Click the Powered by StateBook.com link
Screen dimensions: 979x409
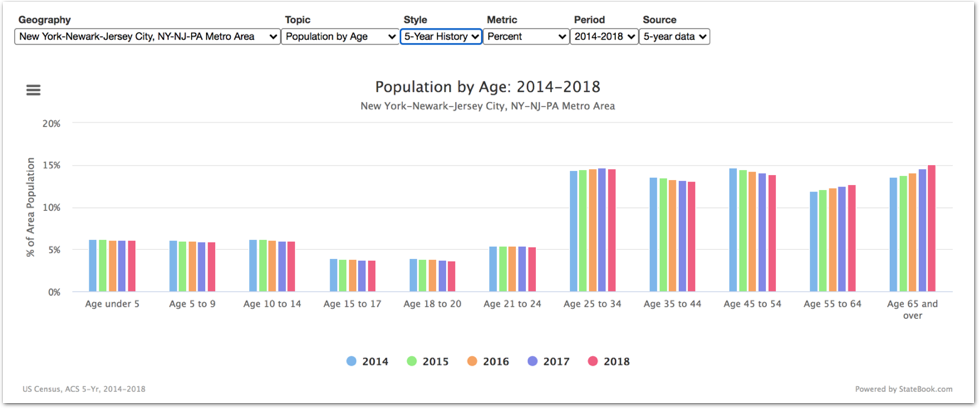(x=904, y=389)
